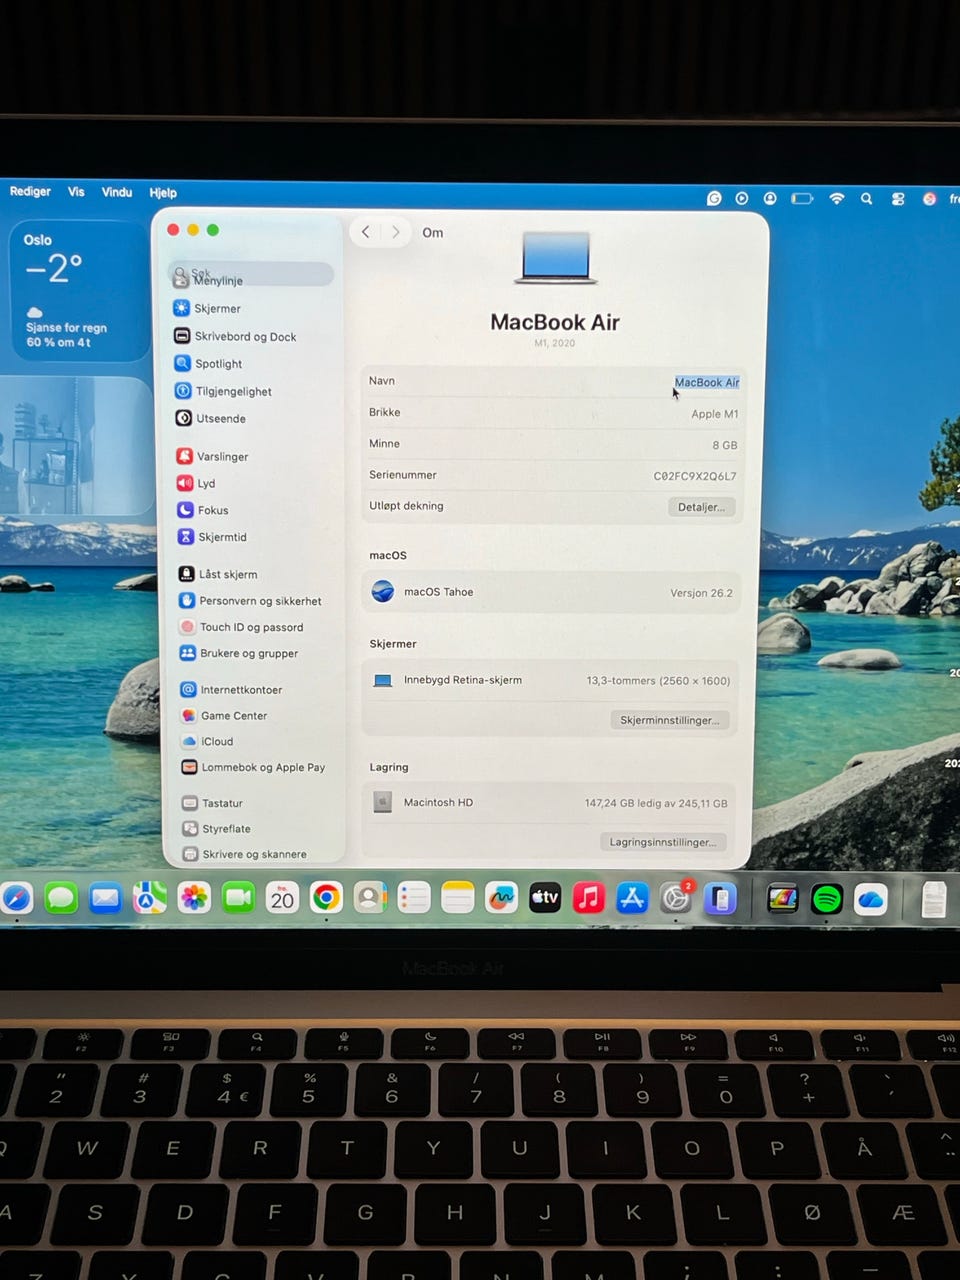Image resolution: width=960 pixels, height=1280 pixels.
Task: Open Tilgjengelighet settings pane
Action: pos(224,391)
